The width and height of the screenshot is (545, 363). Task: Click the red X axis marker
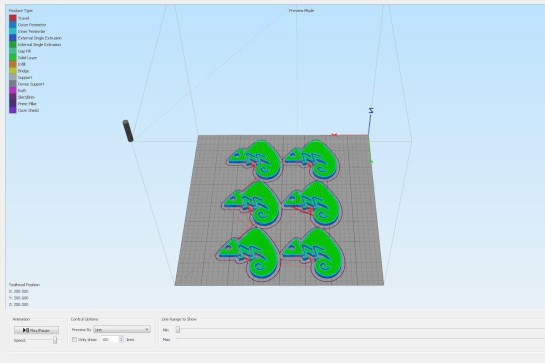334,135
